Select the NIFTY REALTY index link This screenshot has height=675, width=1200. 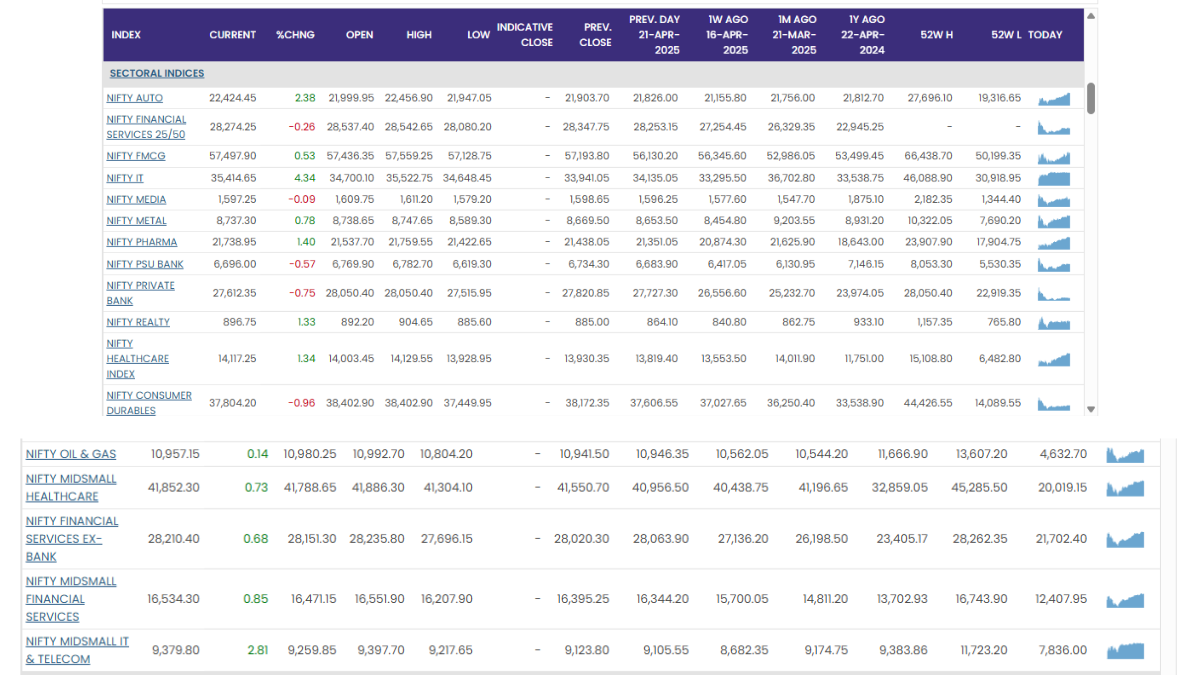pyautogui.click(x=138, y=323)
